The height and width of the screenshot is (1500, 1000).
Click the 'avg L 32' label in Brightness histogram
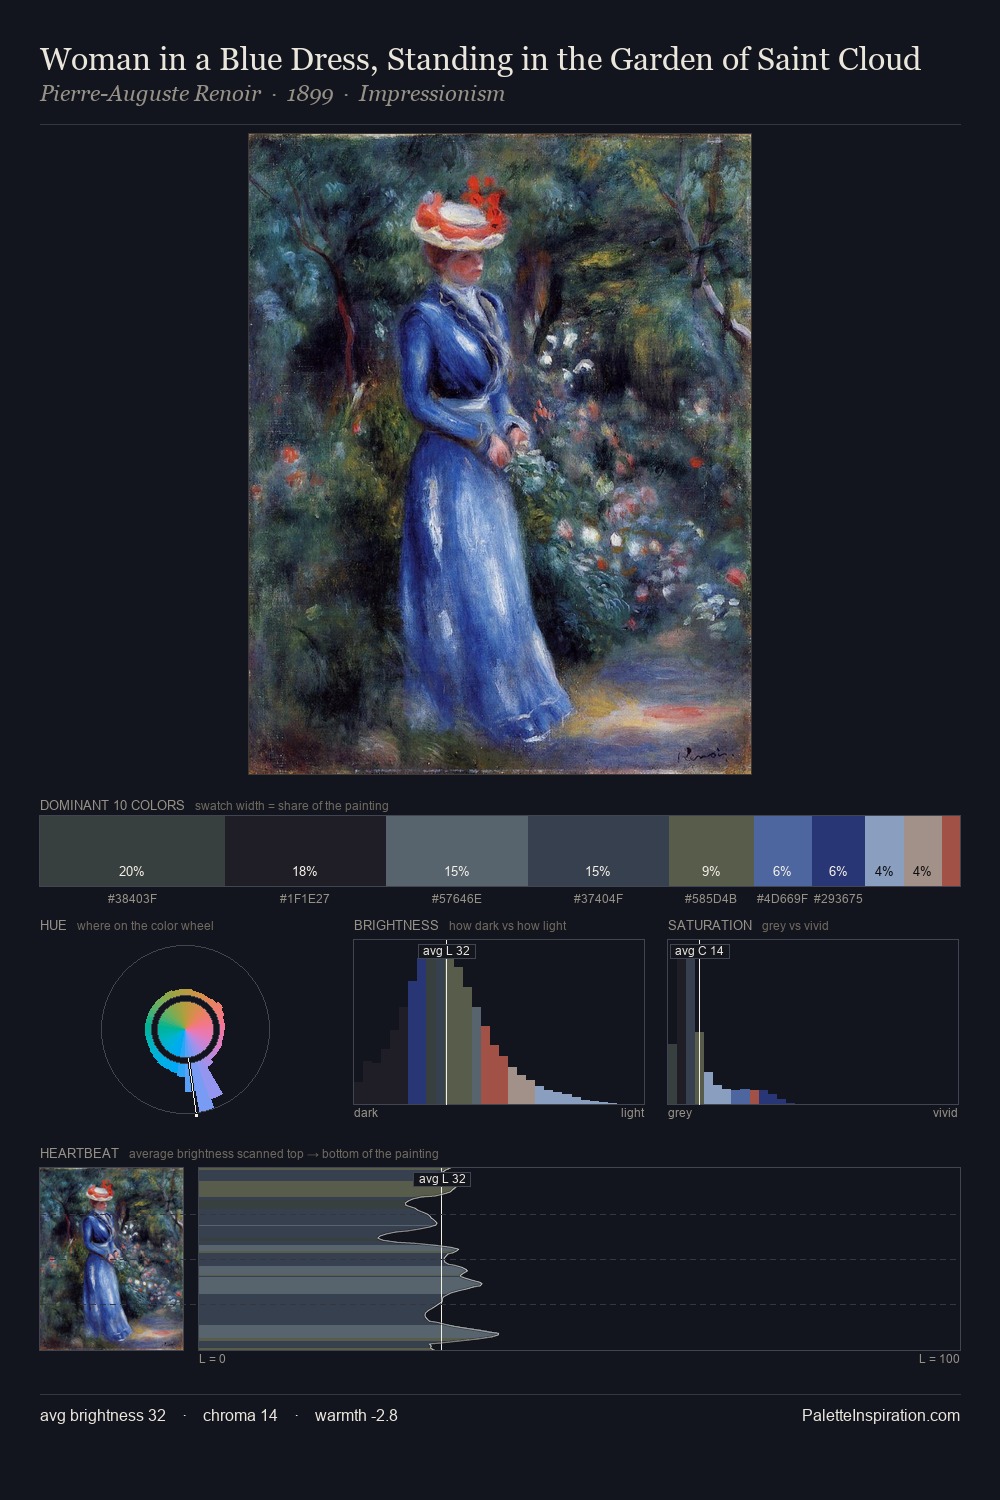pyautogui.click(x=446, y=951)
